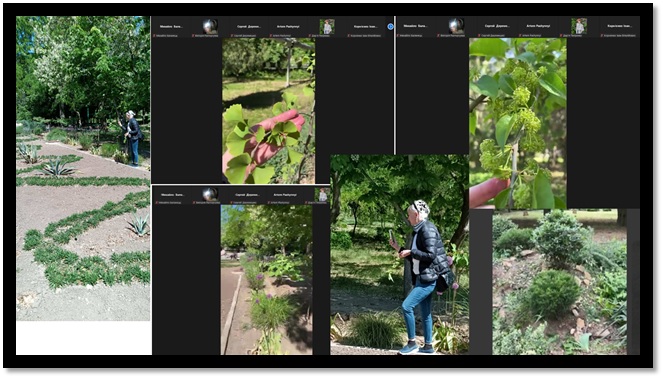Click the garden path with purple alliums video

[x=266, y=280]
